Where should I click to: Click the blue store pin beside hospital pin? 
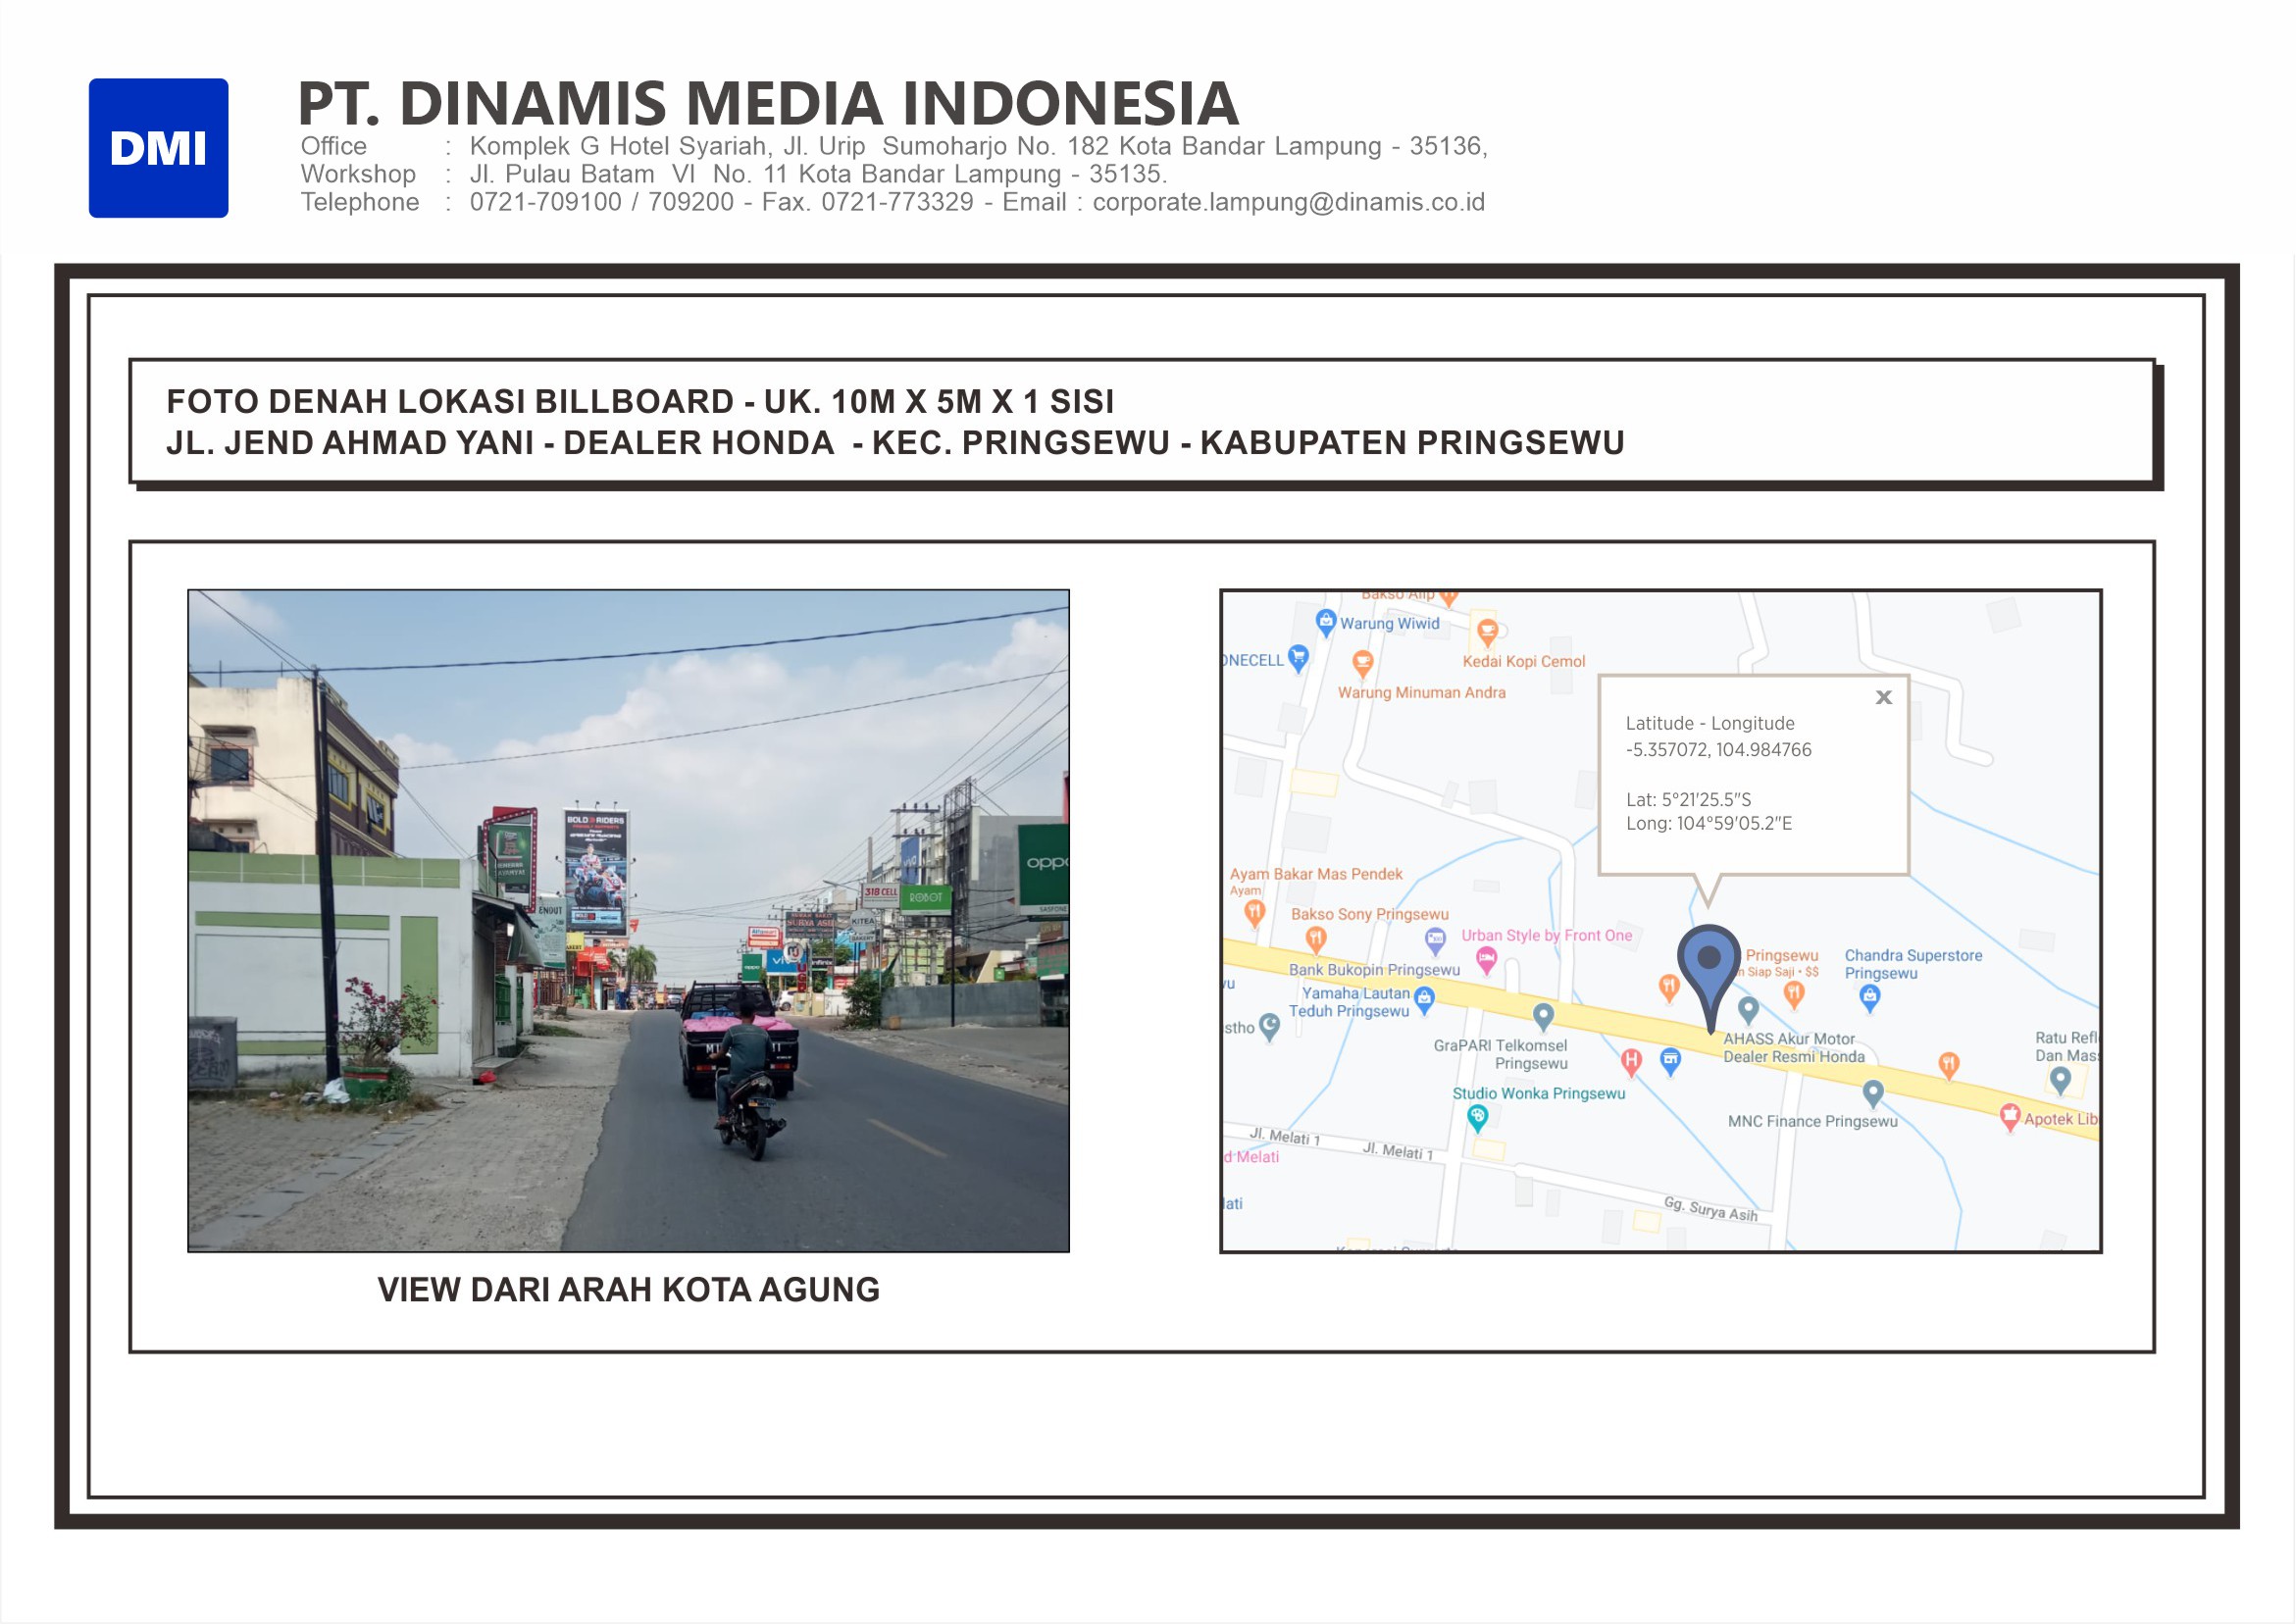coord(1670,1061)
